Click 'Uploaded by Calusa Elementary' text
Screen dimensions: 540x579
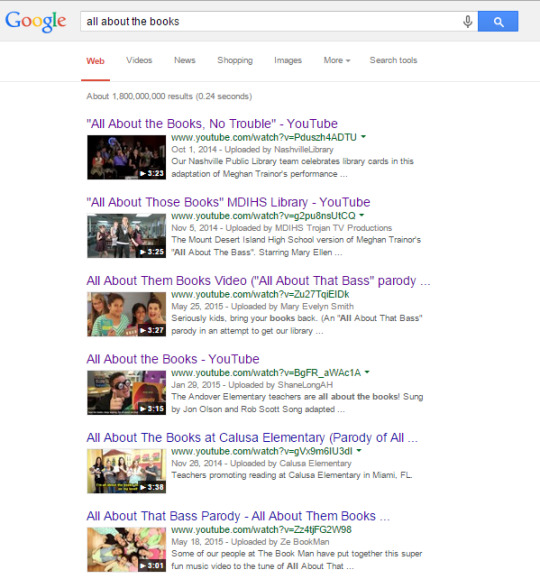[291, 463]
